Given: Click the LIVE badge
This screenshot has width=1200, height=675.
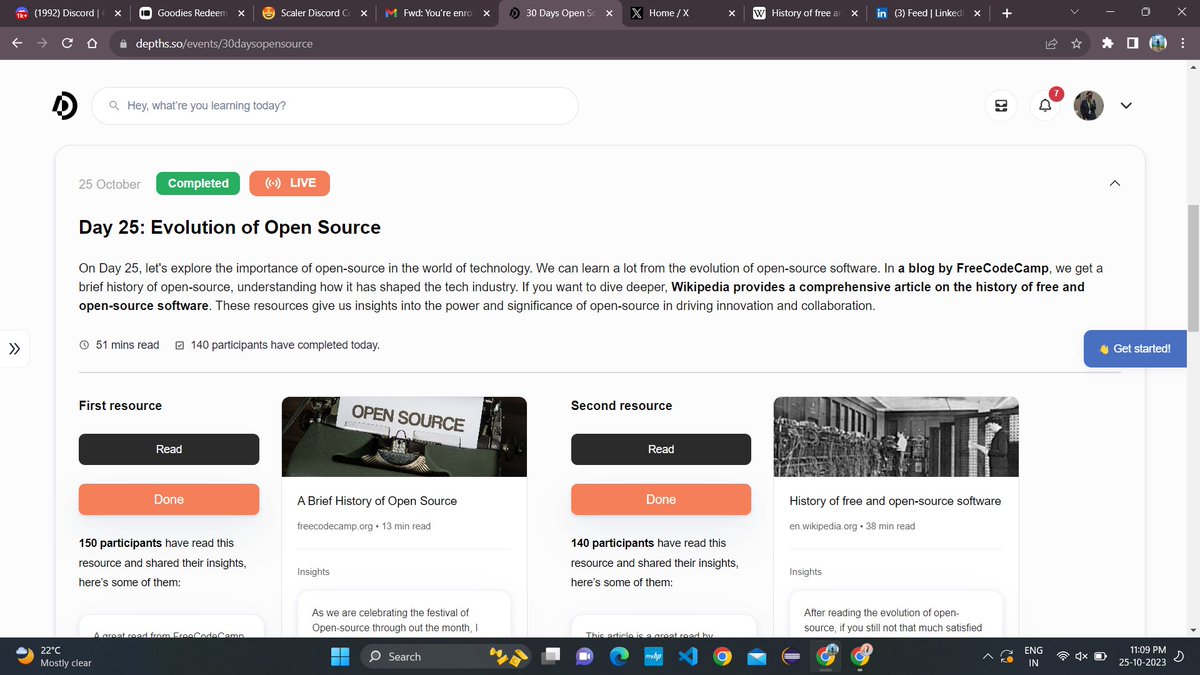Looking at the screenshot, I should 289,183.
